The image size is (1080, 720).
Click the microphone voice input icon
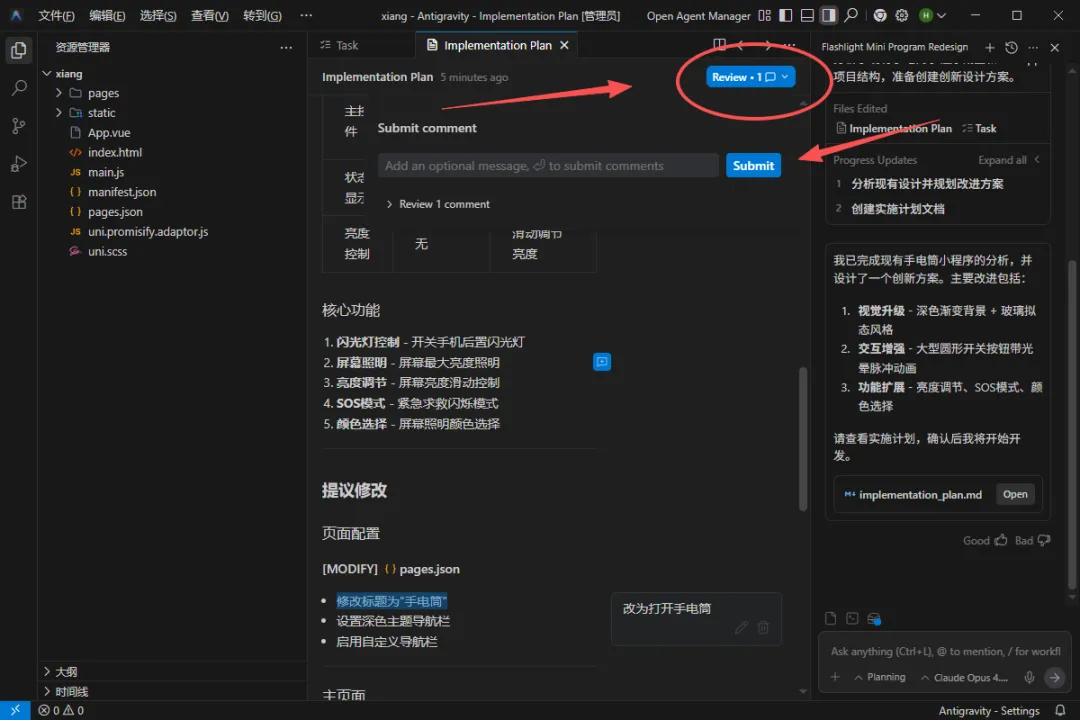(1029, 678)
